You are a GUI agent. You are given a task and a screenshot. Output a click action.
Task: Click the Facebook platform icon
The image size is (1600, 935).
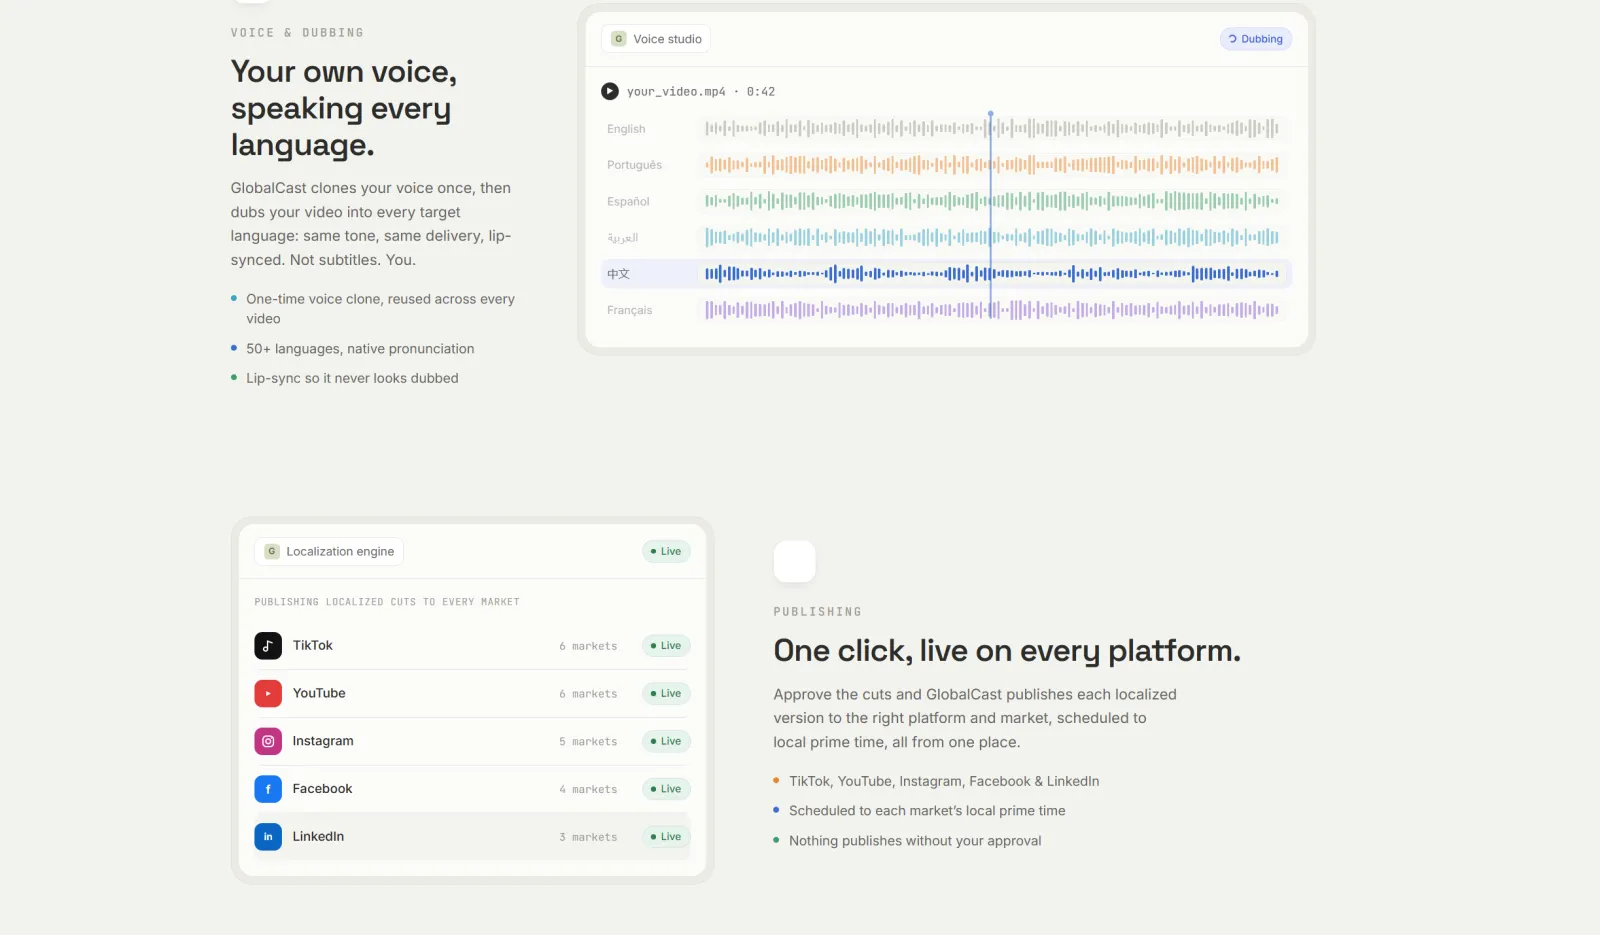point(268,789)
